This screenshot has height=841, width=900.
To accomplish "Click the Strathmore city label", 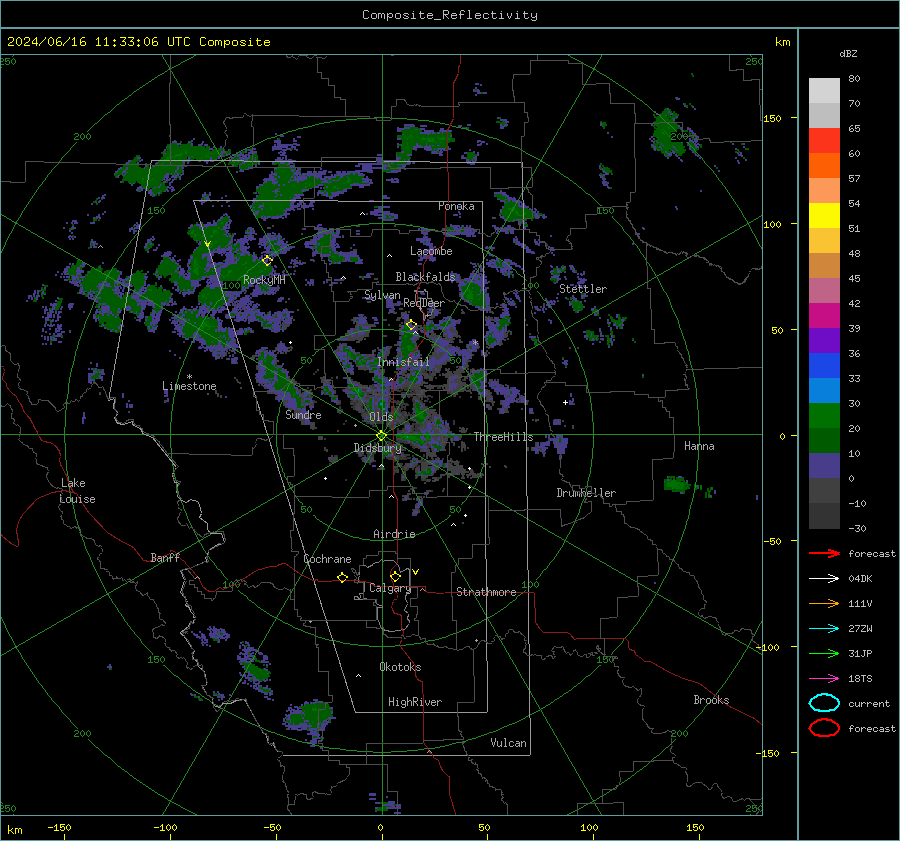I will 486,592.
